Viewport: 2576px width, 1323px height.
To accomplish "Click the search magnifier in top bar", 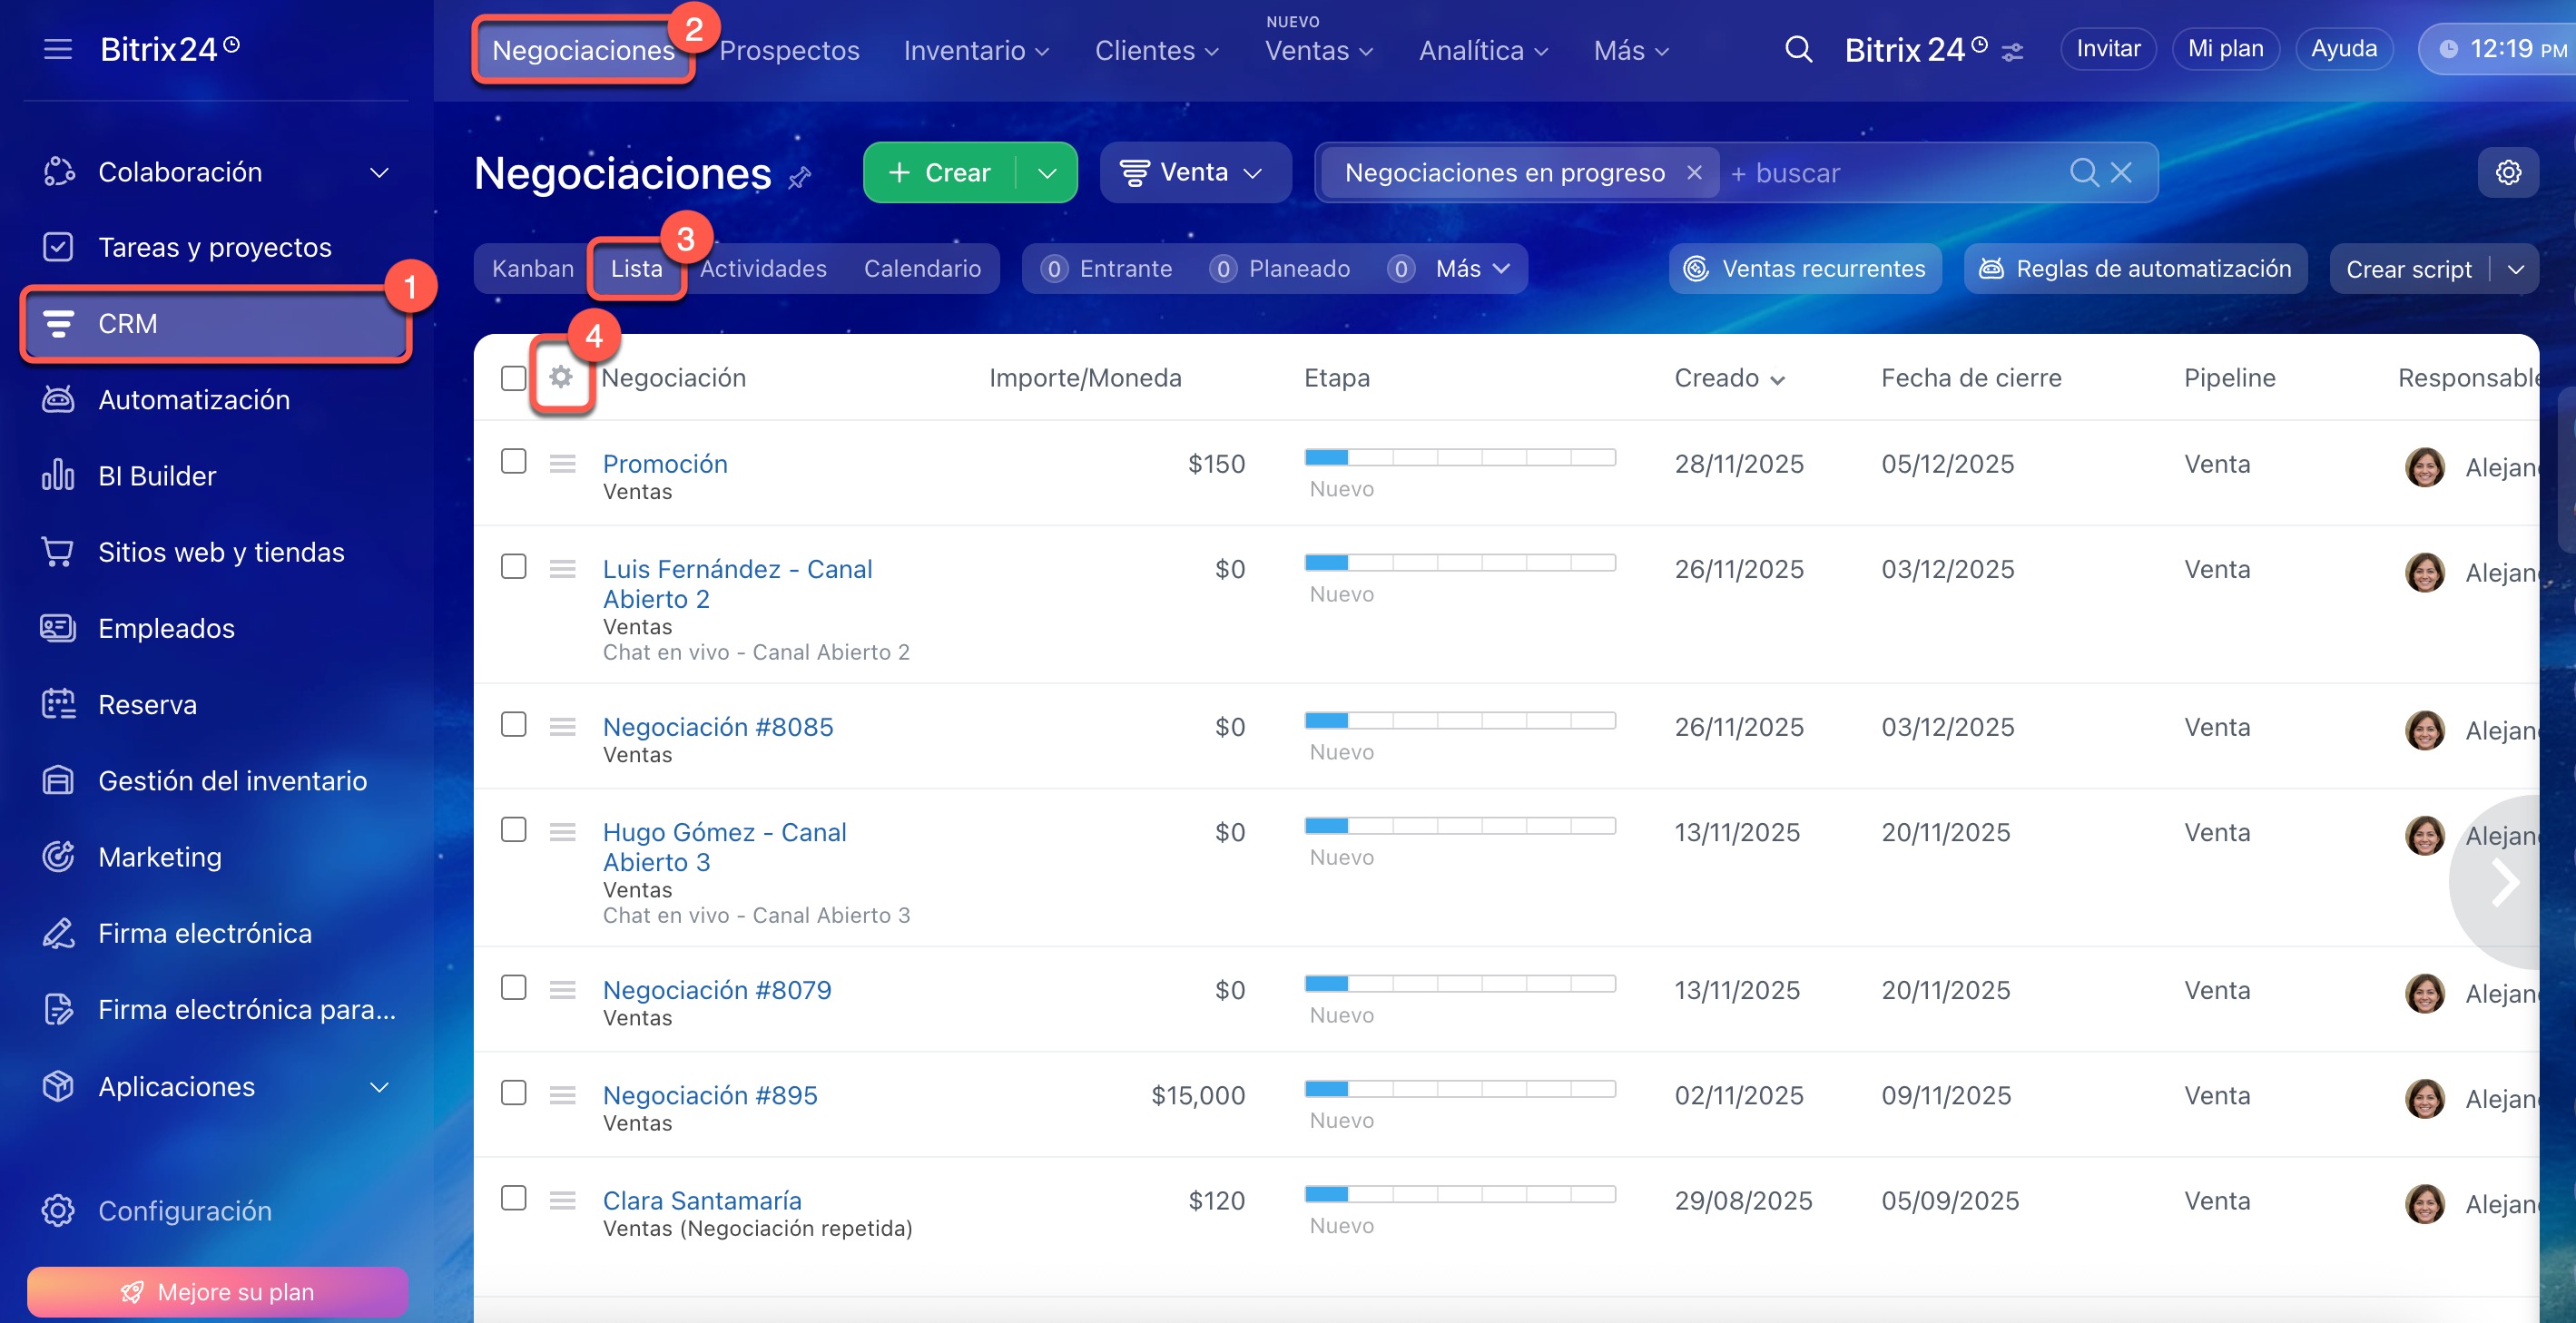I will pos(1797,49).
